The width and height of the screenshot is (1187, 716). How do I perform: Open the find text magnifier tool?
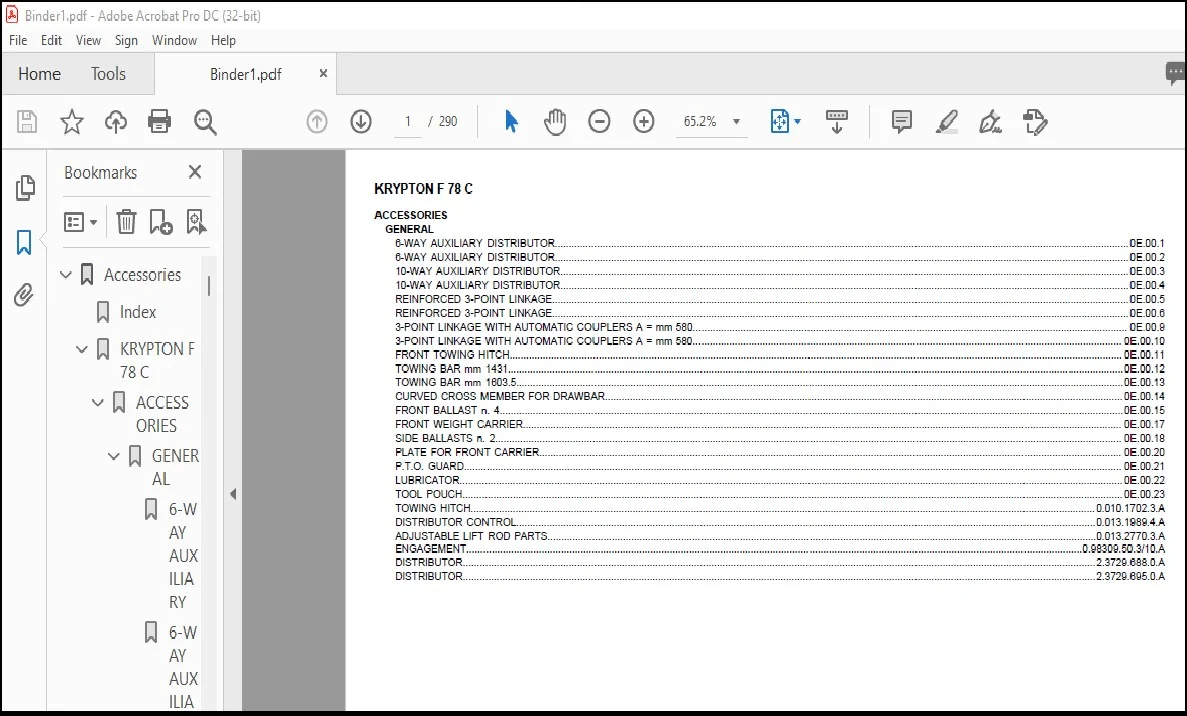coord(205,121)
